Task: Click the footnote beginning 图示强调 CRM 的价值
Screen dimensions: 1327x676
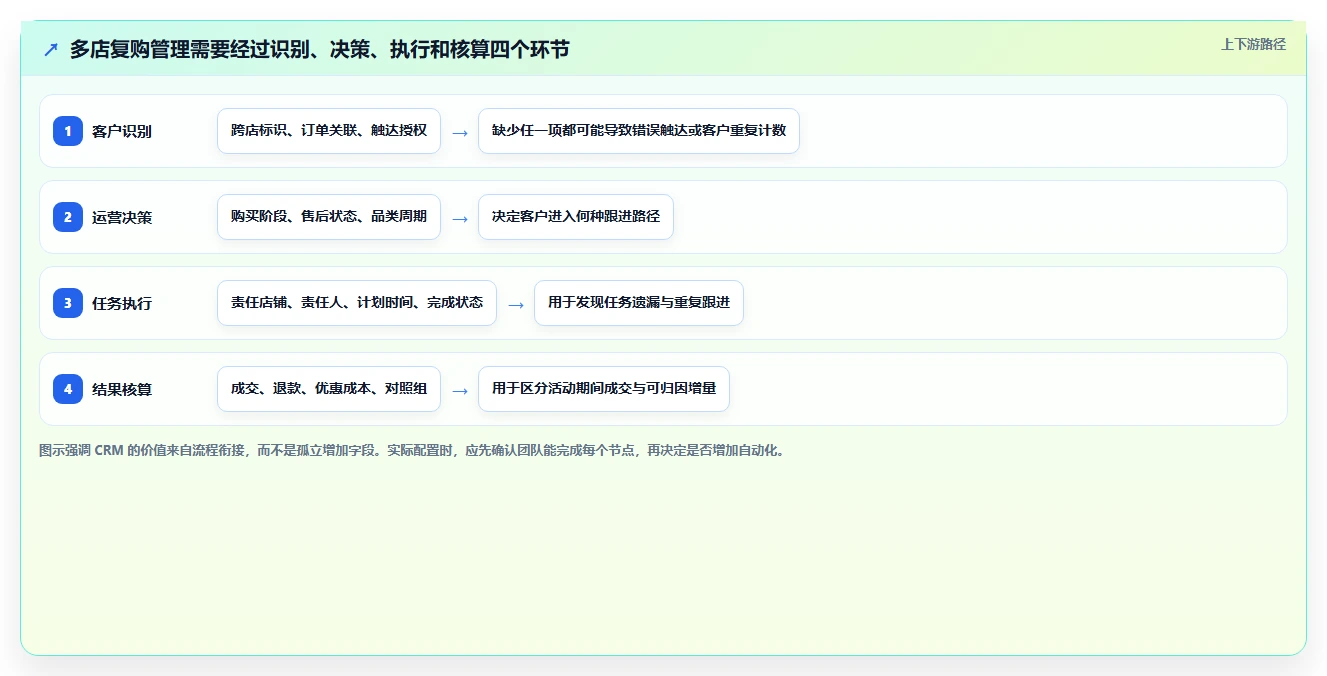Action: pos(413,450)
